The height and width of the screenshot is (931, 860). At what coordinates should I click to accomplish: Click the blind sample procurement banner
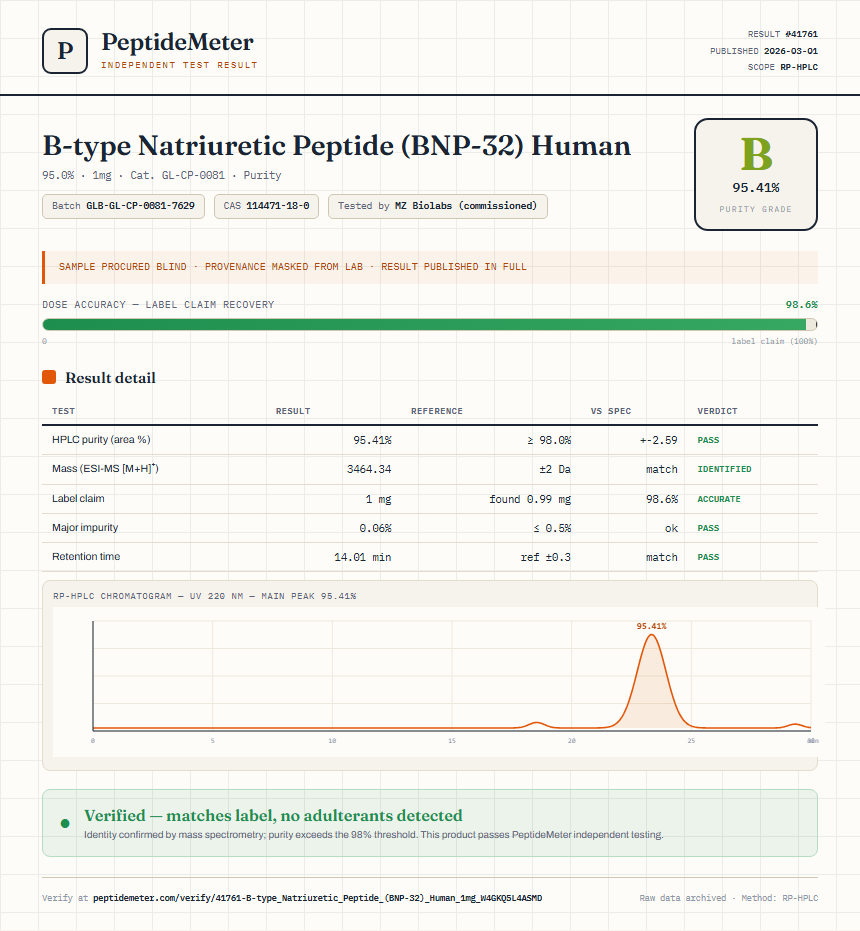coord(430,267)
